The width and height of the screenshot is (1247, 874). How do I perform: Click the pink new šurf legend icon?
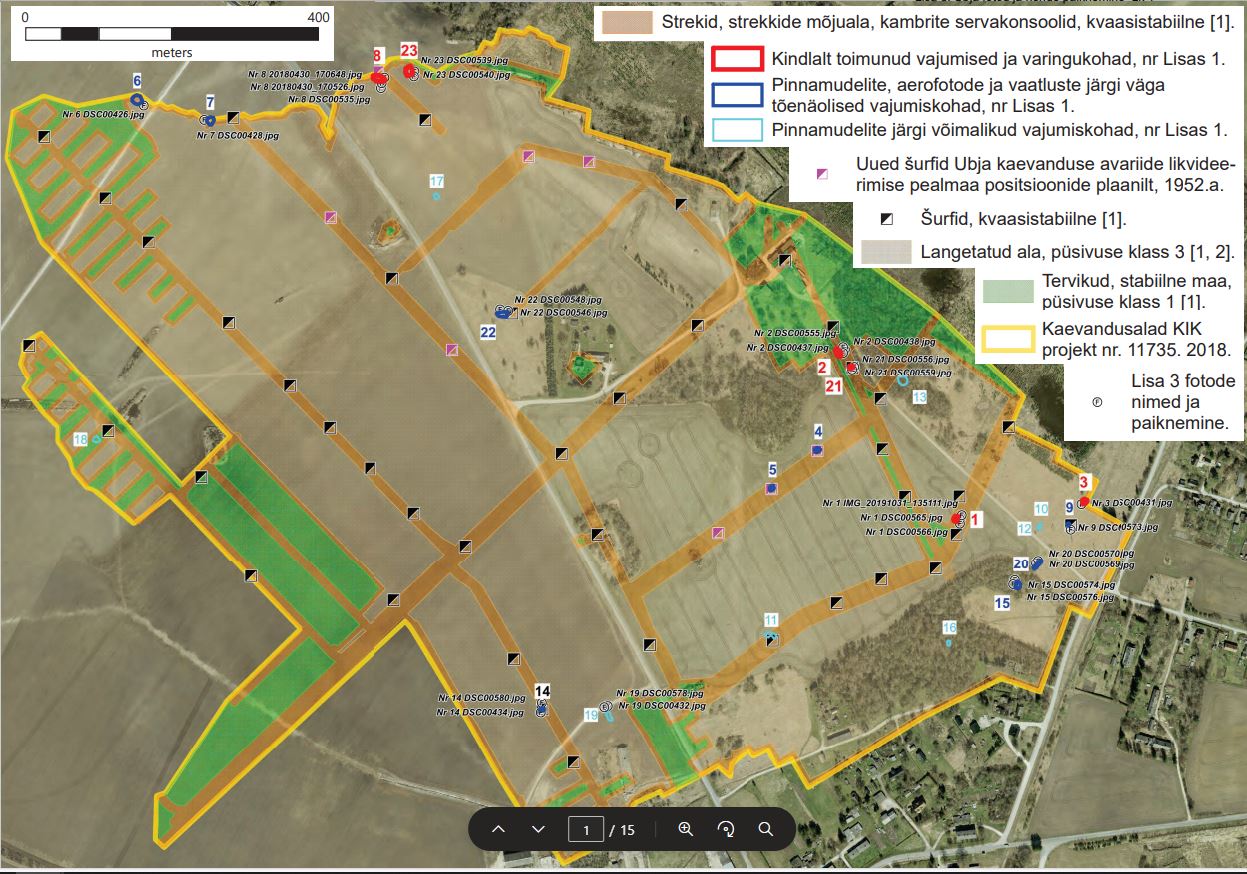click(x=822, y=174)
